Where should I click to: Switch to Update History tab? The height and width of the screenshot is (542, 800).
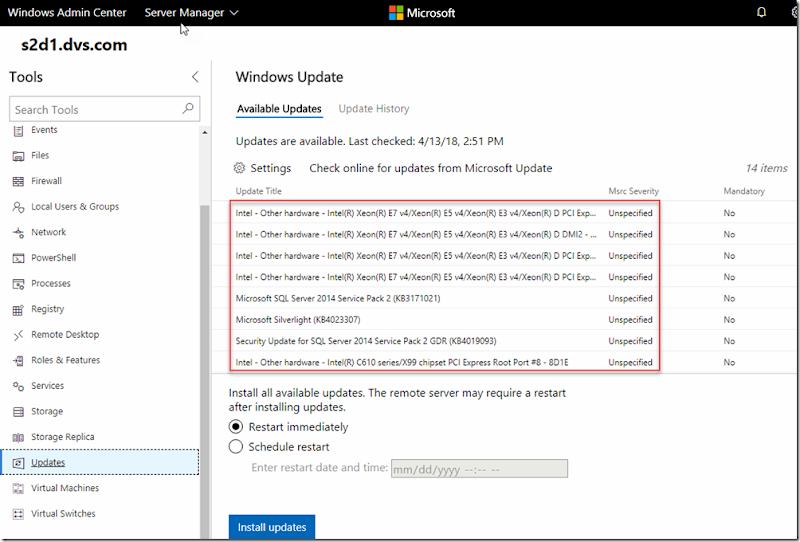374,109
